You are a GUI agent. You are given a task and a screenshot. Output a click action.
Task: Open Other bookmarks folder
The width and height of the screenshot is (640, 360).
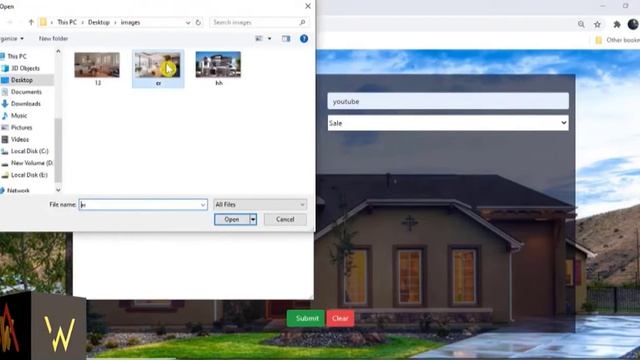pyautogui.click(x=618, y=40)
